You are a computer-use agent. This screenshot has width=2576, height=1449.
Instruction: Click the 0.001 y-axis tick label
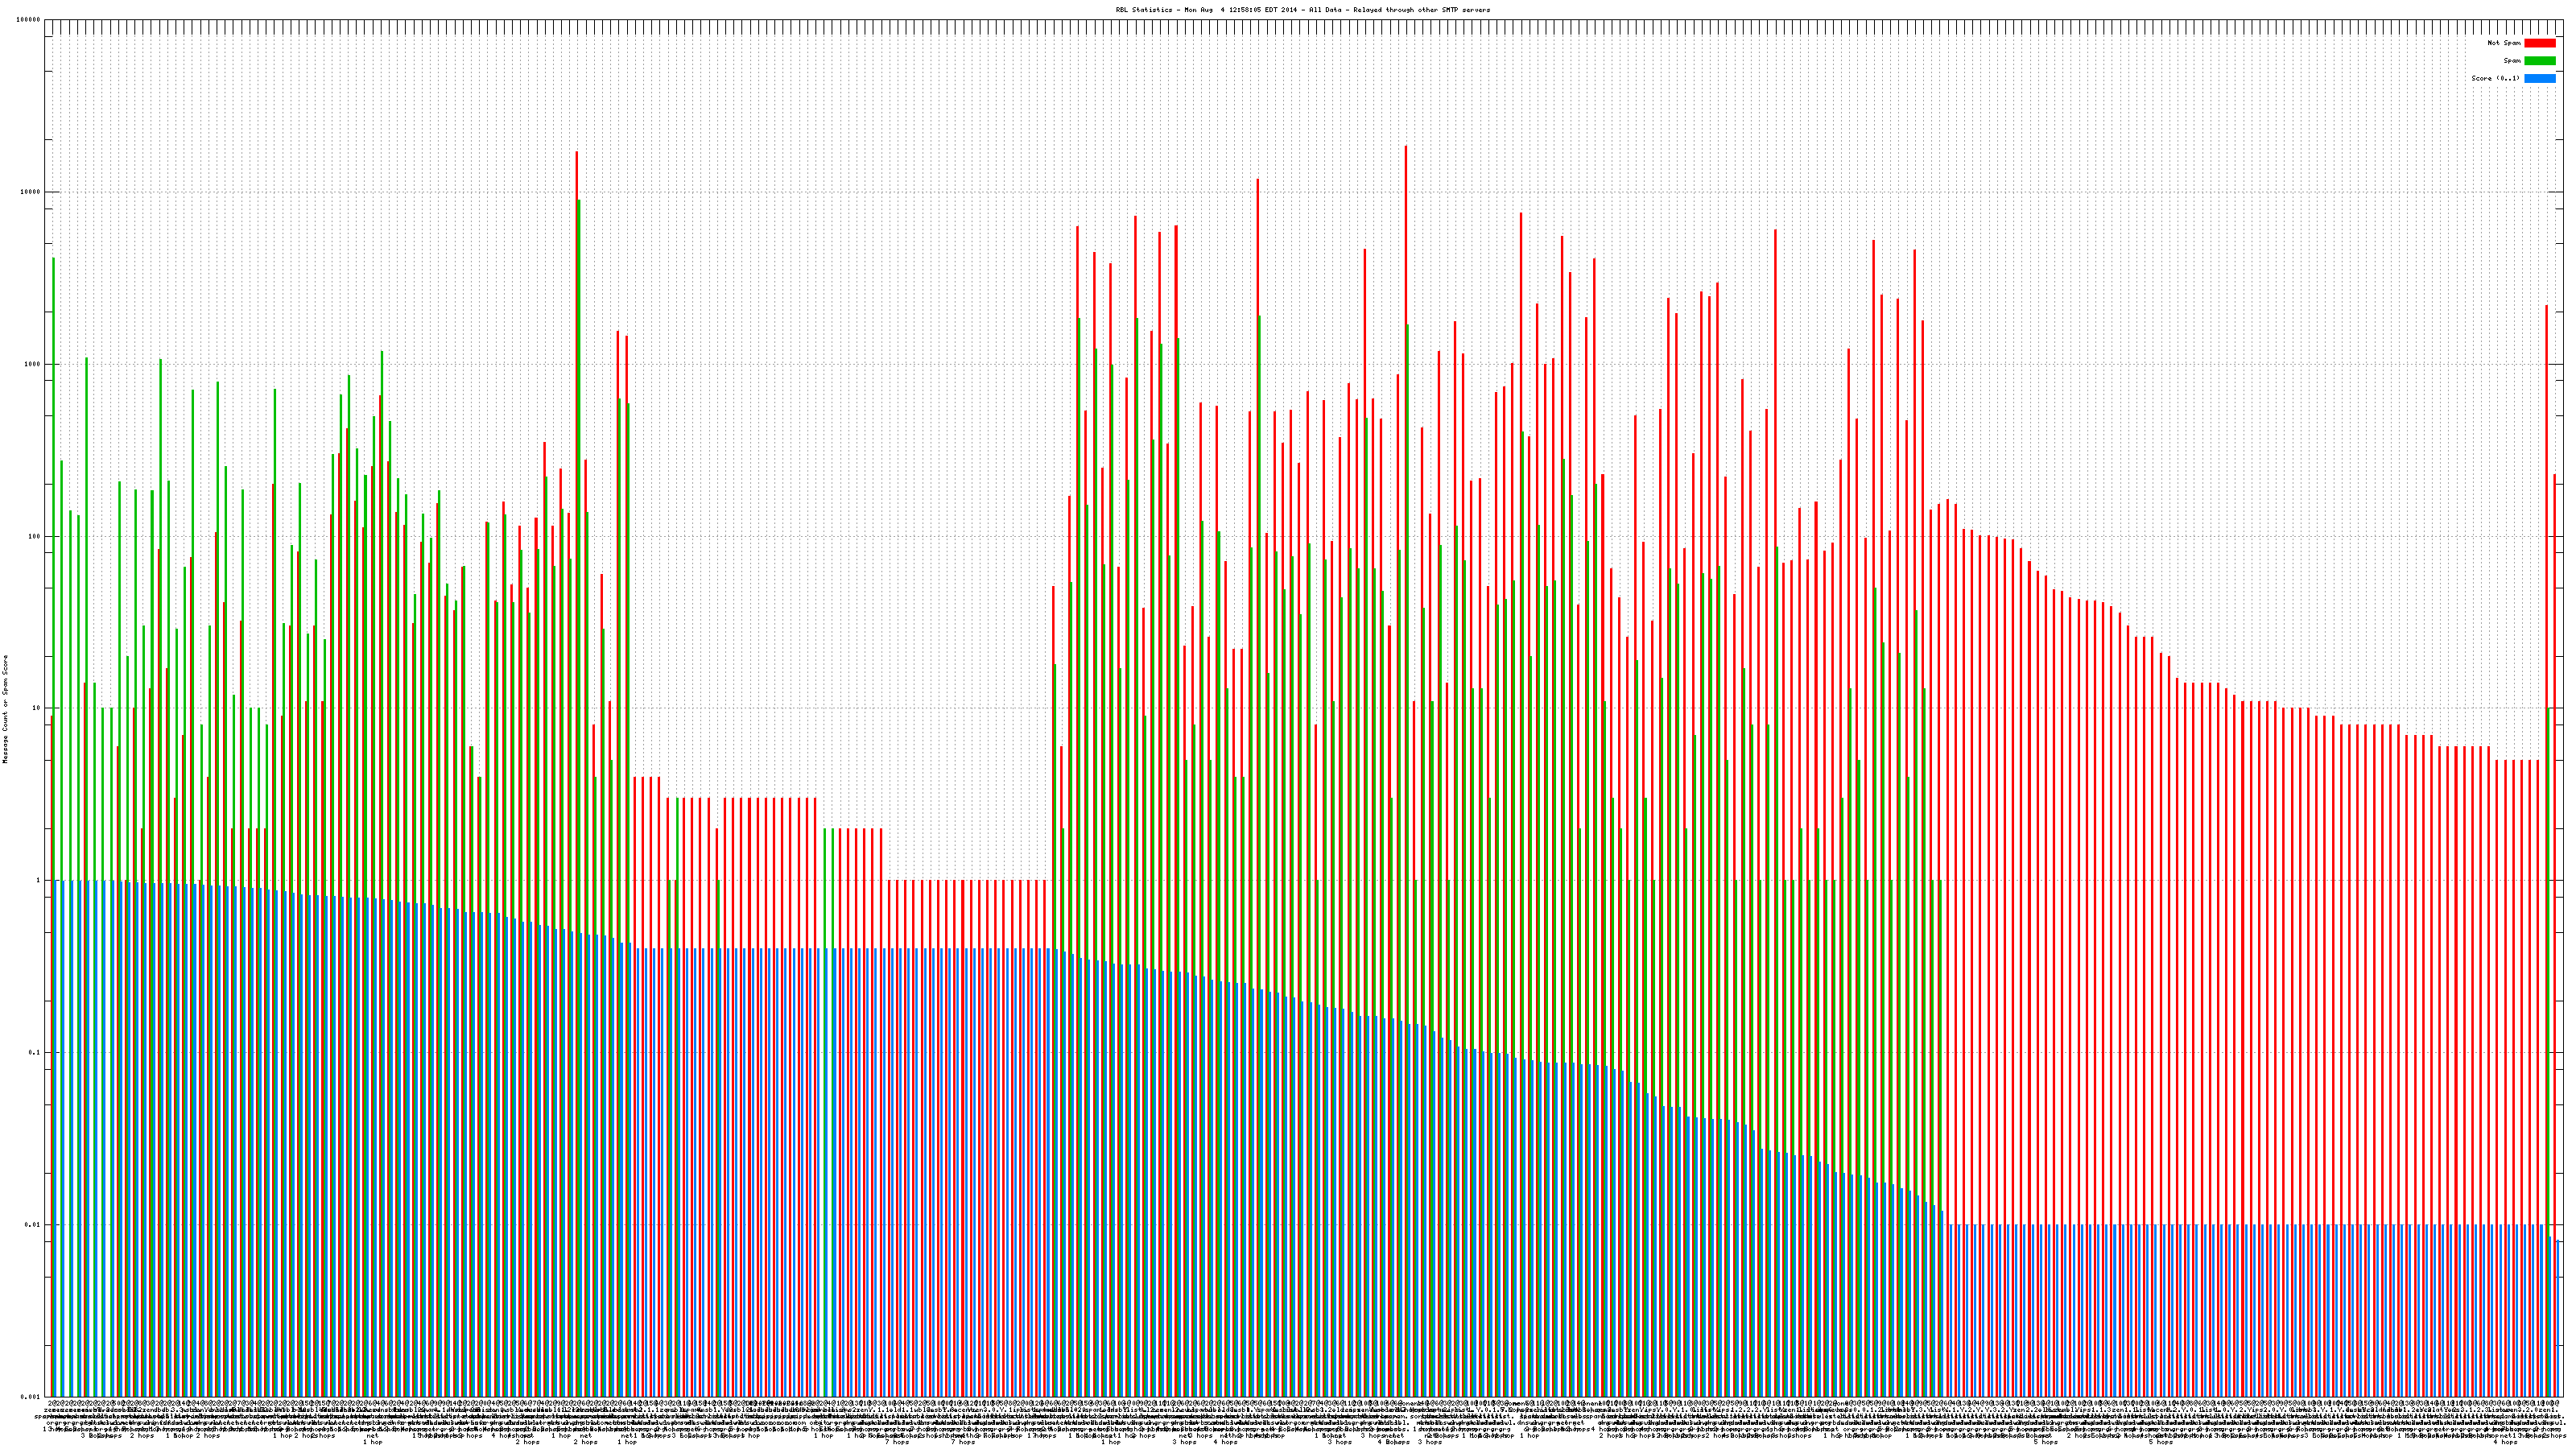pyautogui.click(x=31, y=1396)
